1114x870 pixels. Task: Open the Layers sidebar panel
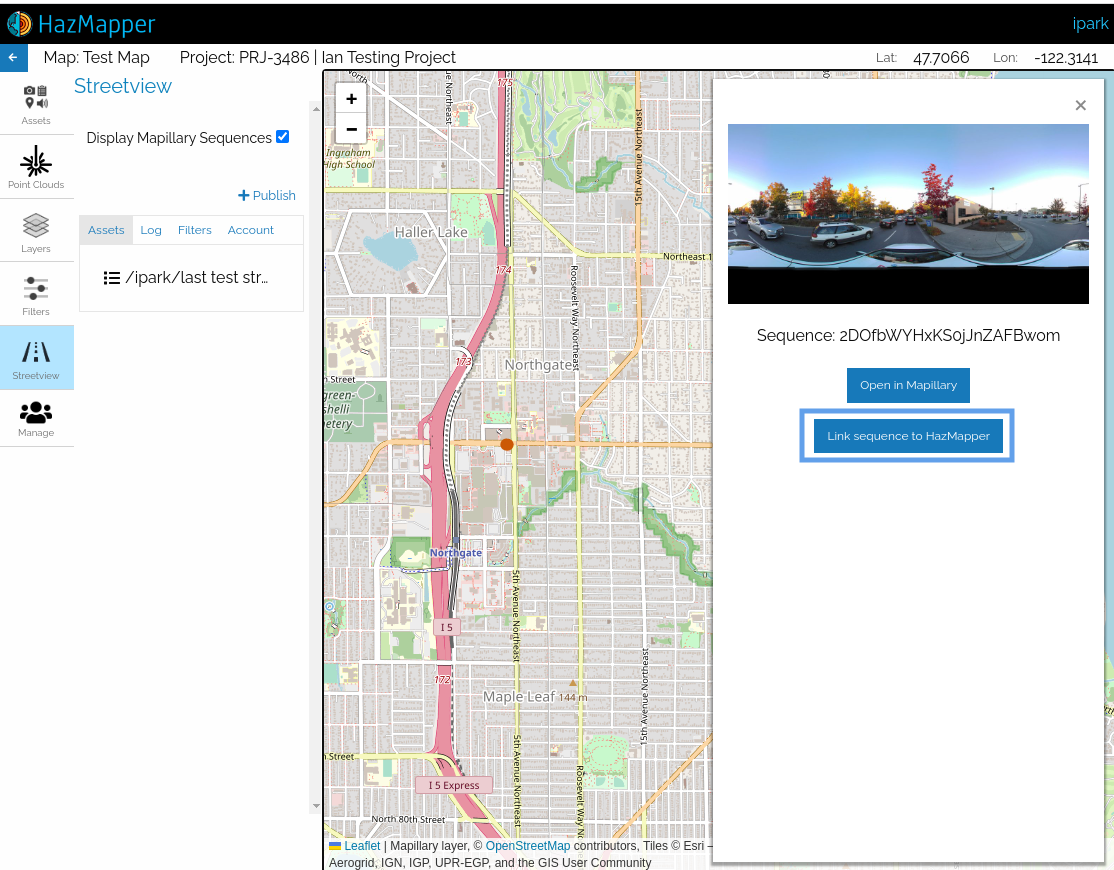(36, 231)
